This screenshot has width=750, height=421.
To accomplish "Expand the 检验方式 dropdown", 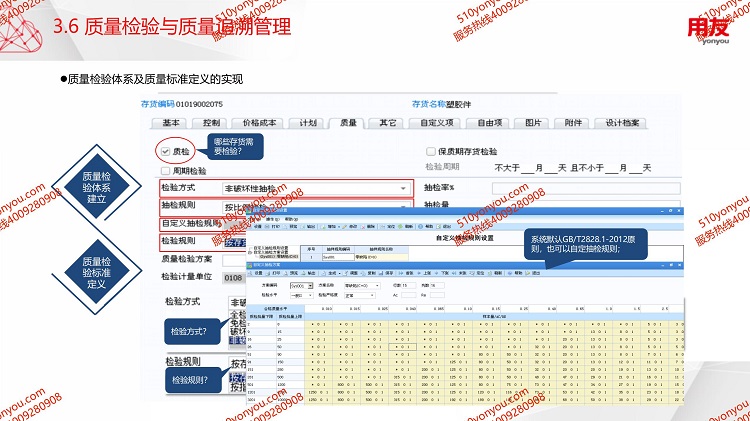I will (404, 188).
